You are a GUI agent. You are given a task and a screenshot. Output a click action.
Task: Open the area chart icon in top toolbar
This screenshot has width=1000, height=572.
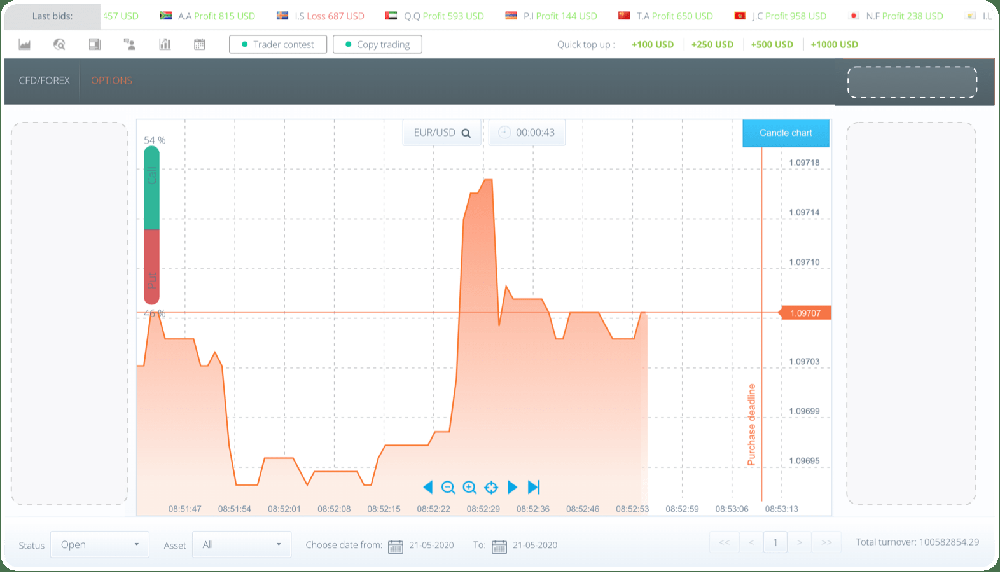[x=25, y=45]
